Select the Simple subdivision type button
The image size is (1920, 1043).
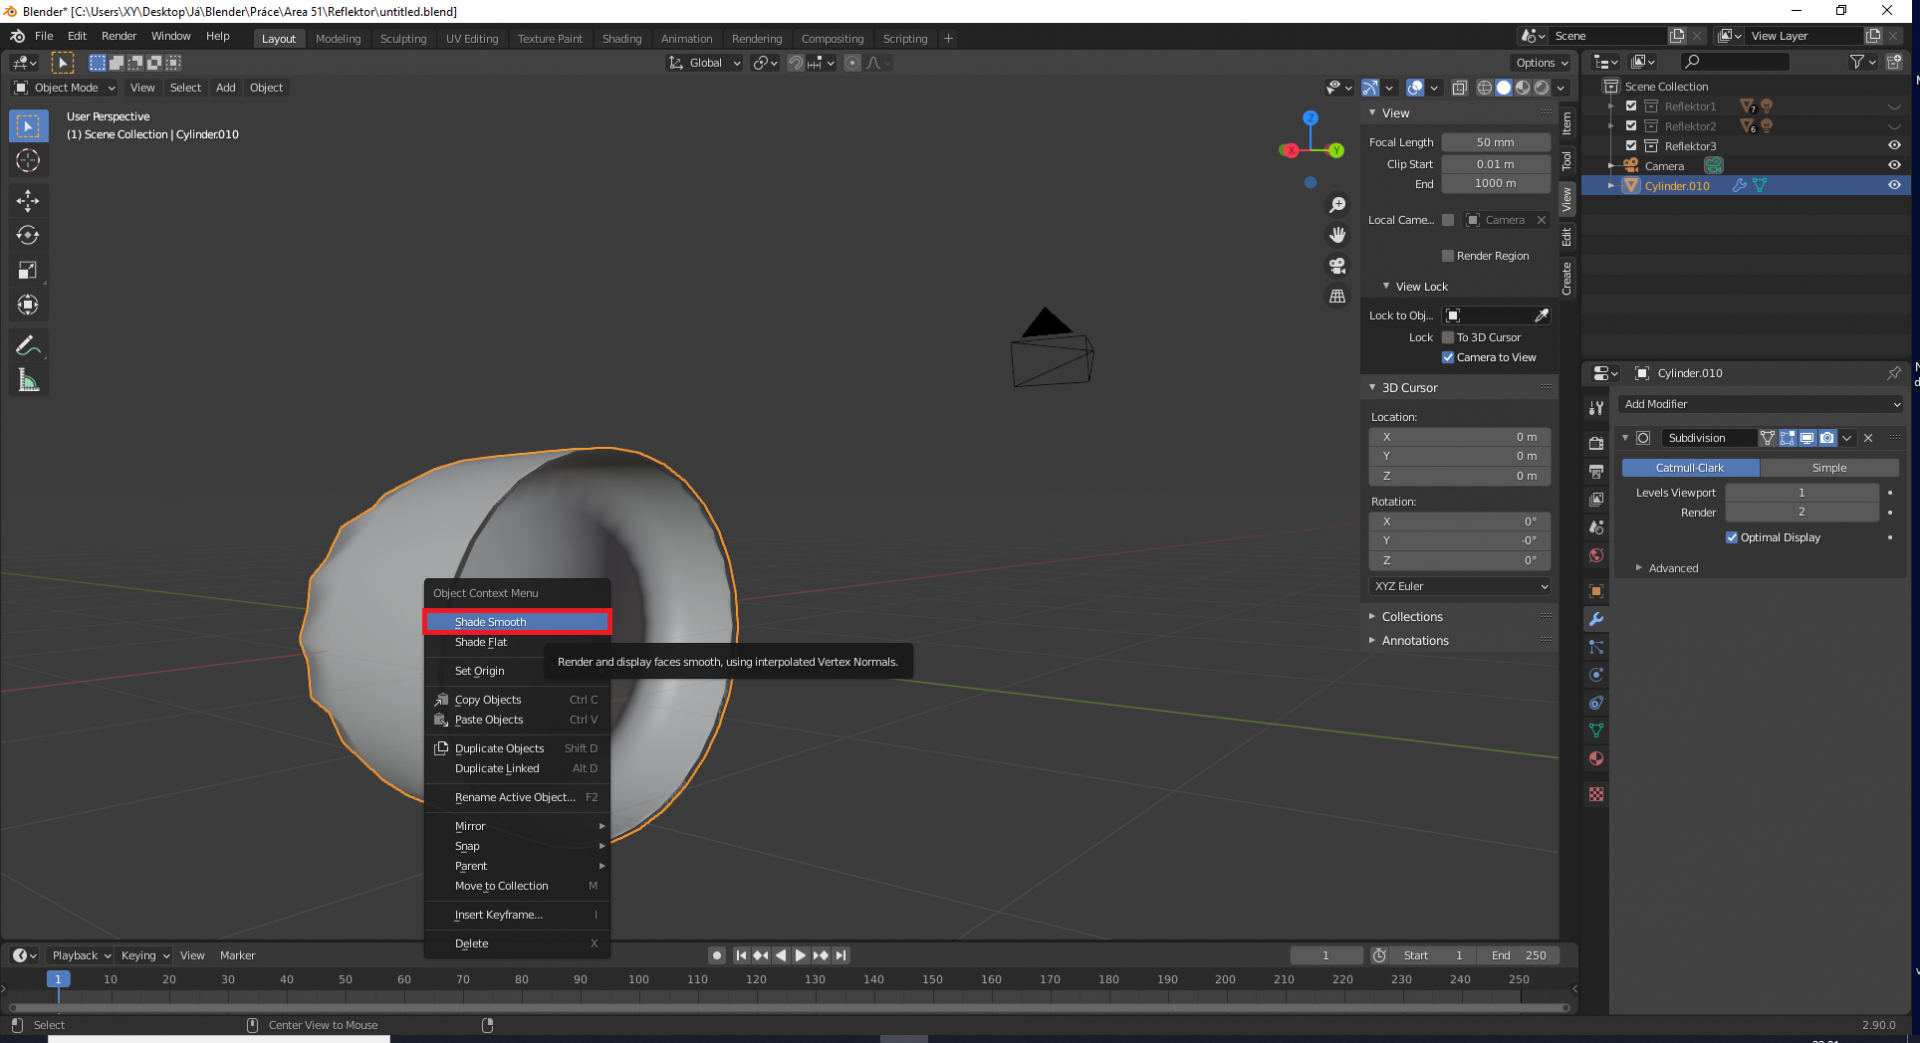coord(1828,468)
